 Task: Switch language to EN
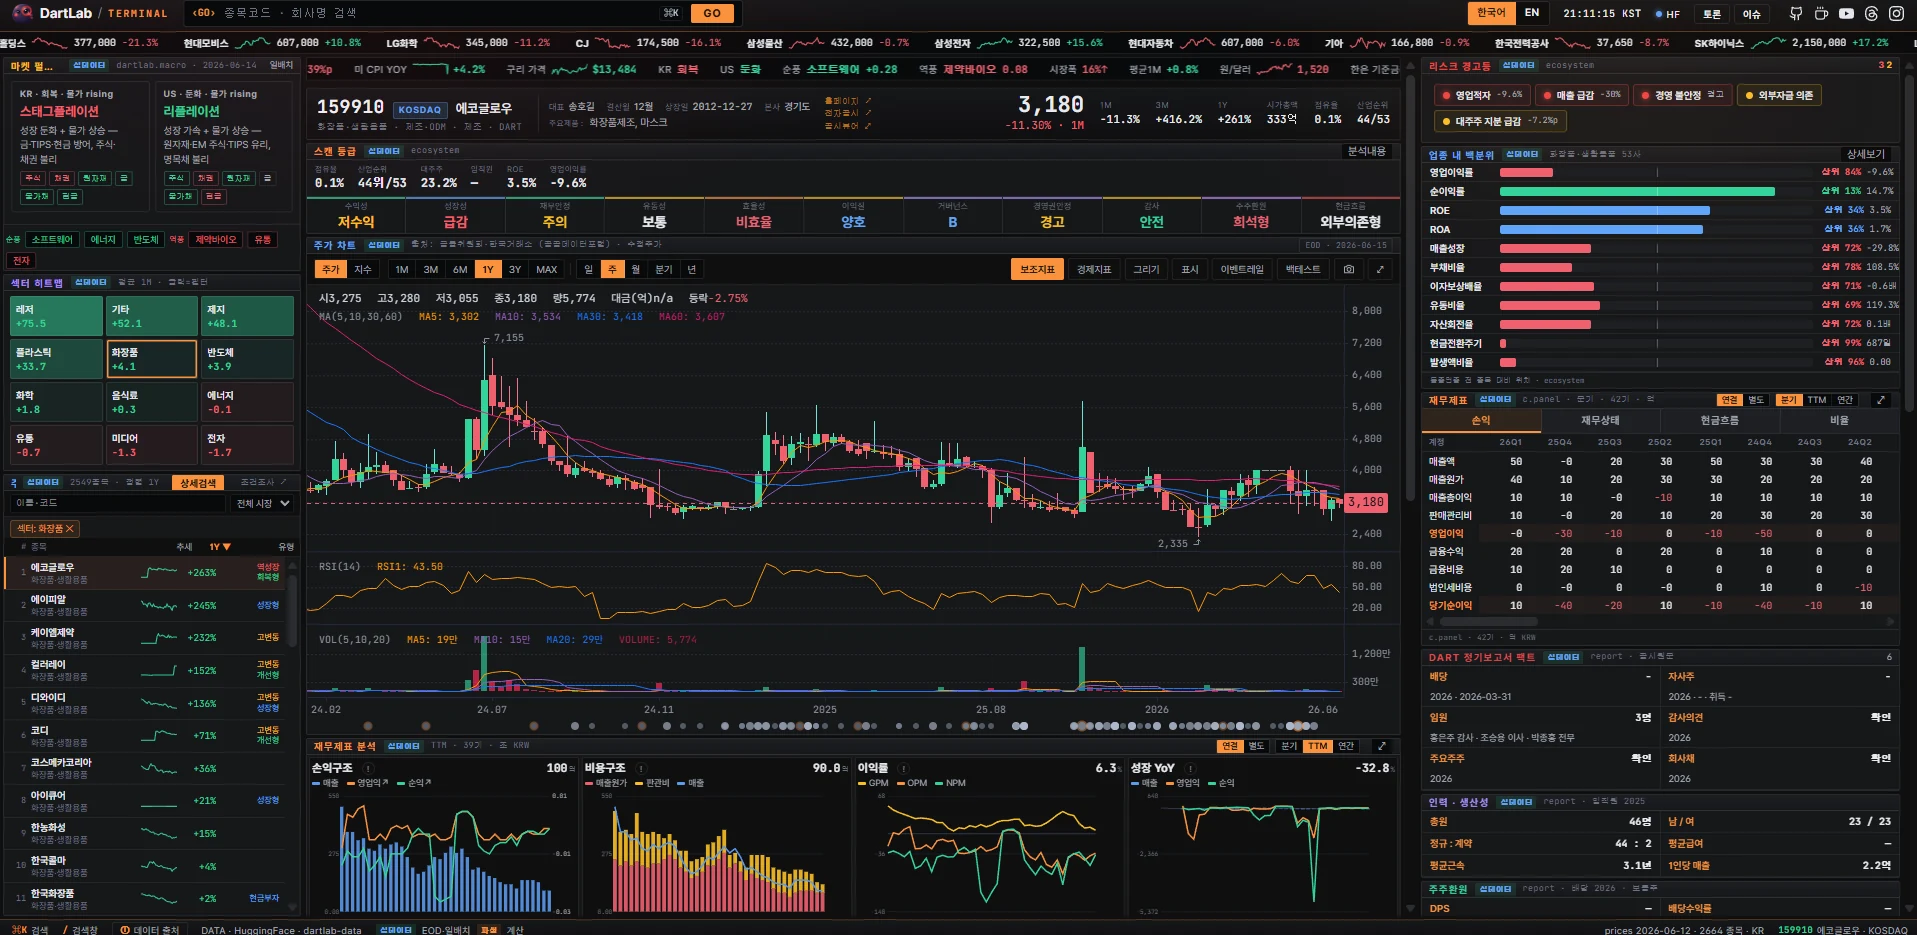tap(1532, 13)
